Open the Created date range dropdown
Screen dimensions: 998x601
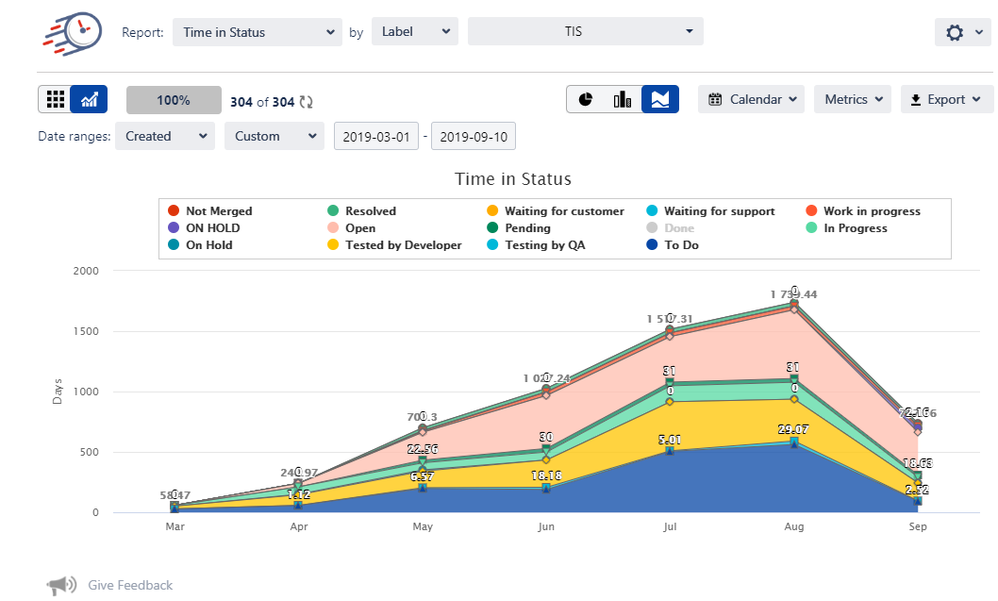(165, 136)
